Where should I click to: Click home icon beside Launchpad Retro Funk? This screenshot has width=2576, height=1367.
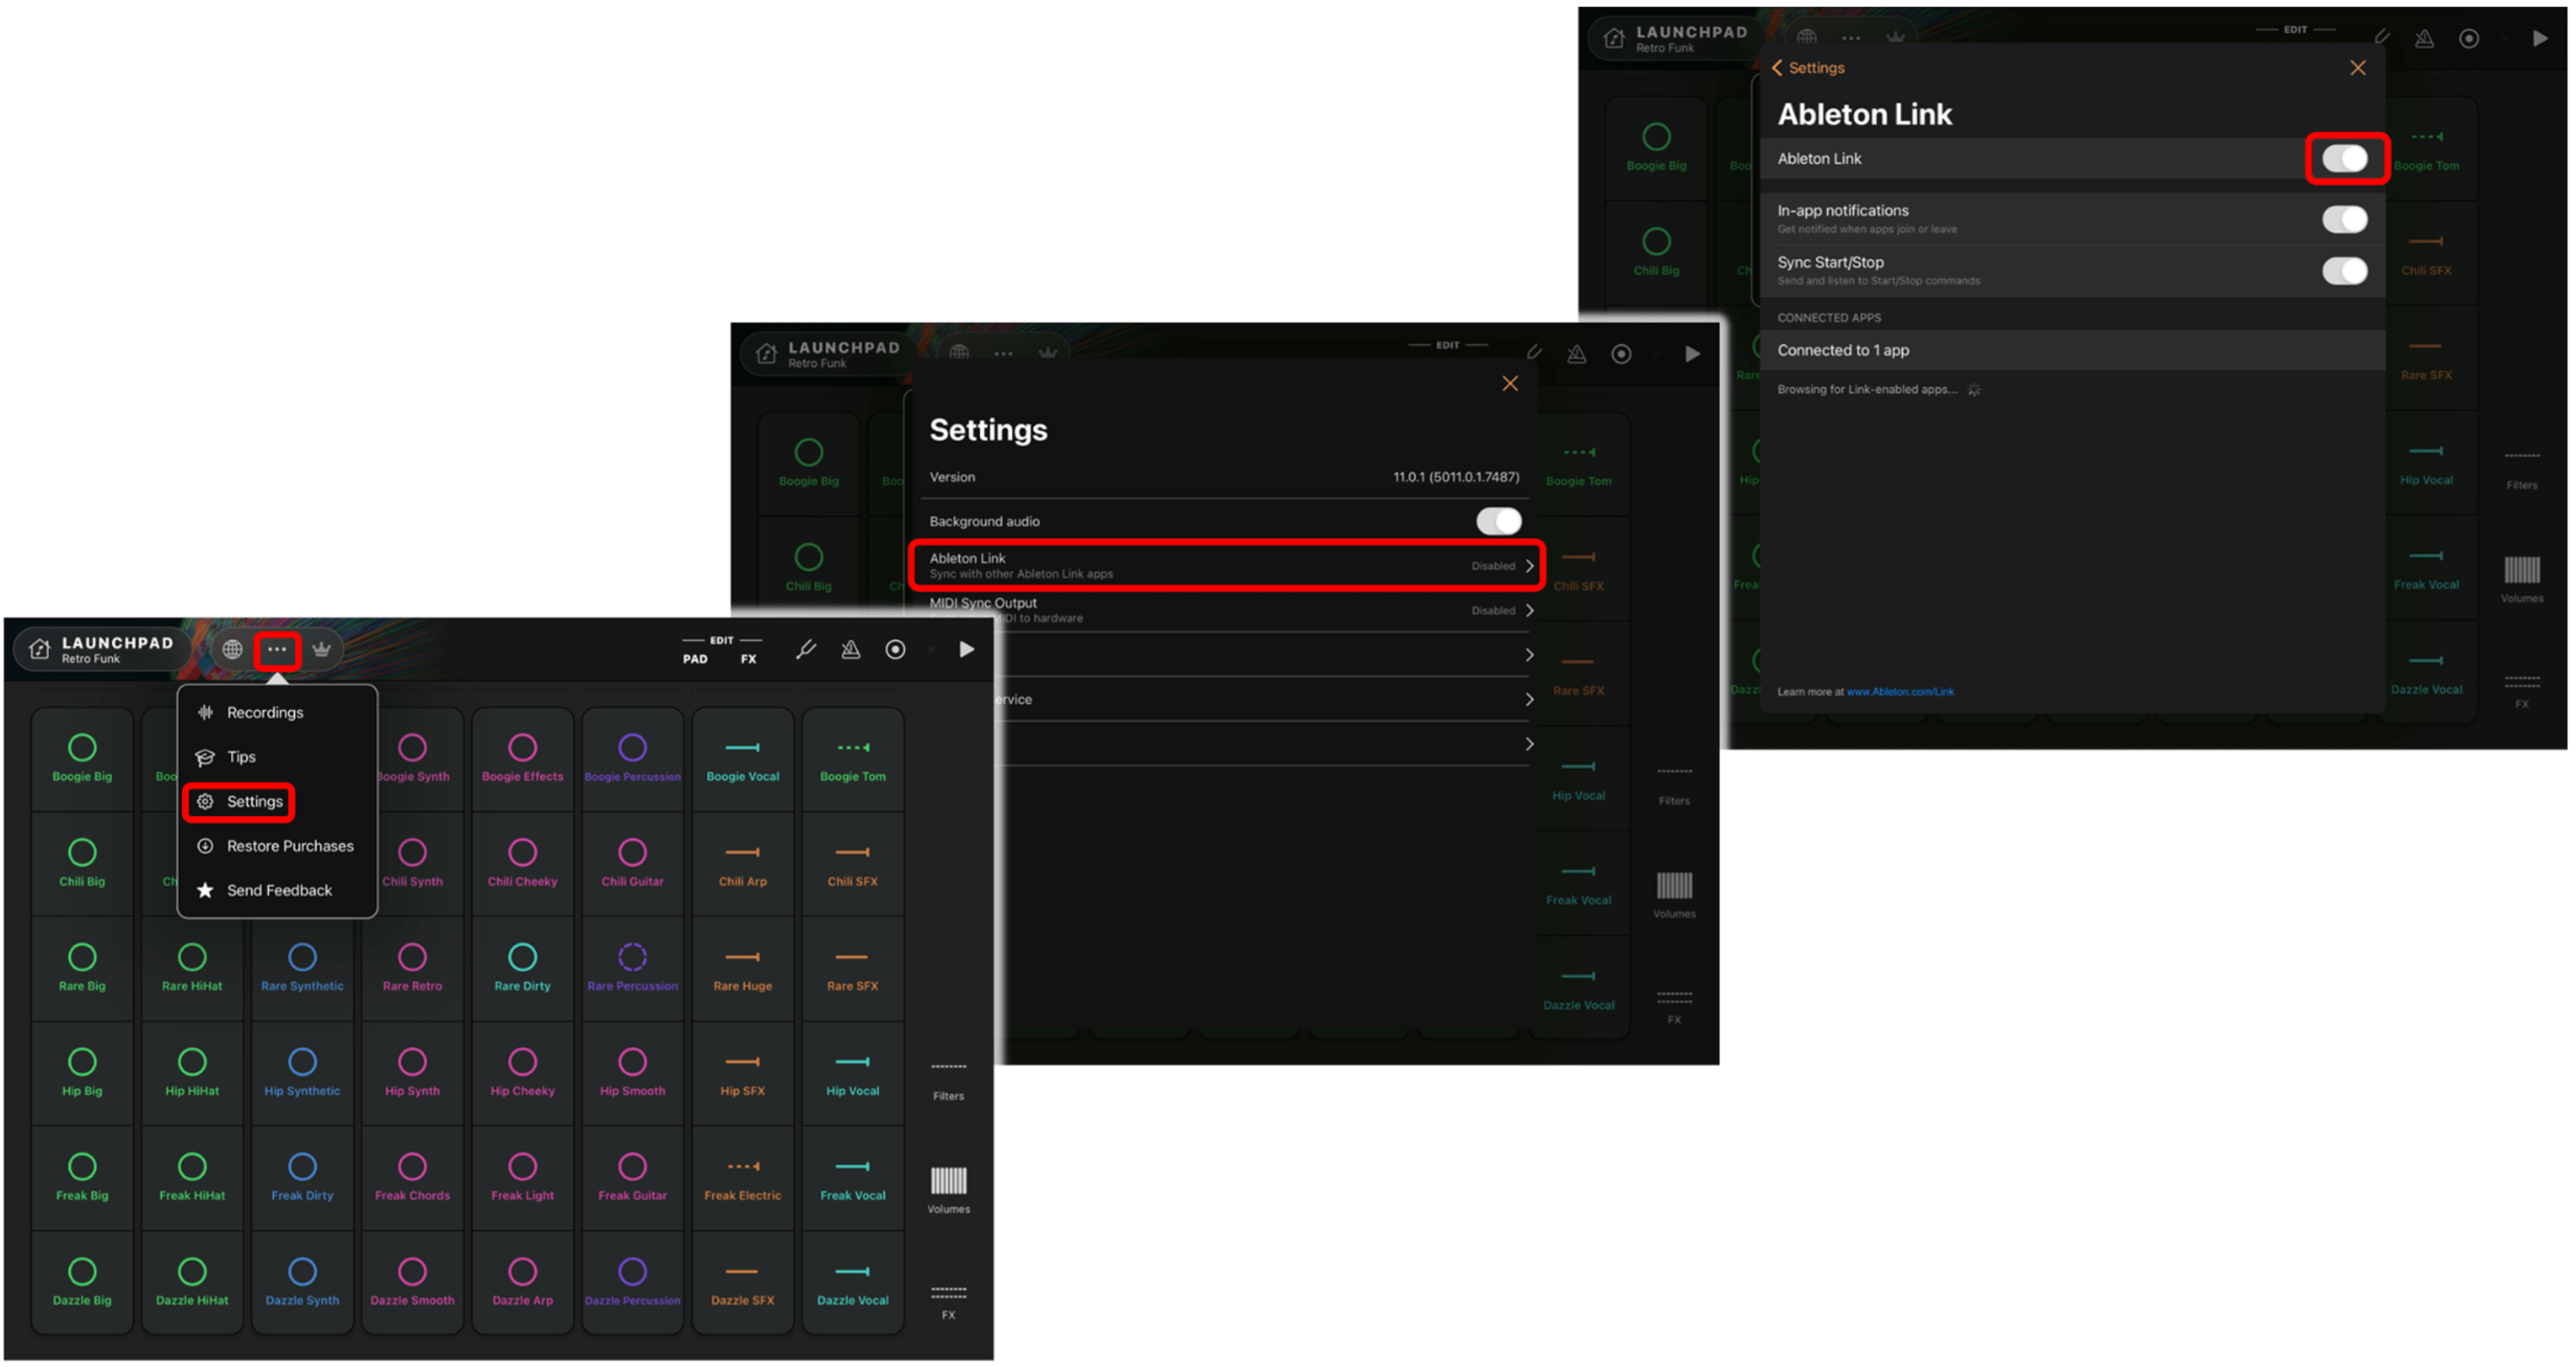(x=40, y=650)
